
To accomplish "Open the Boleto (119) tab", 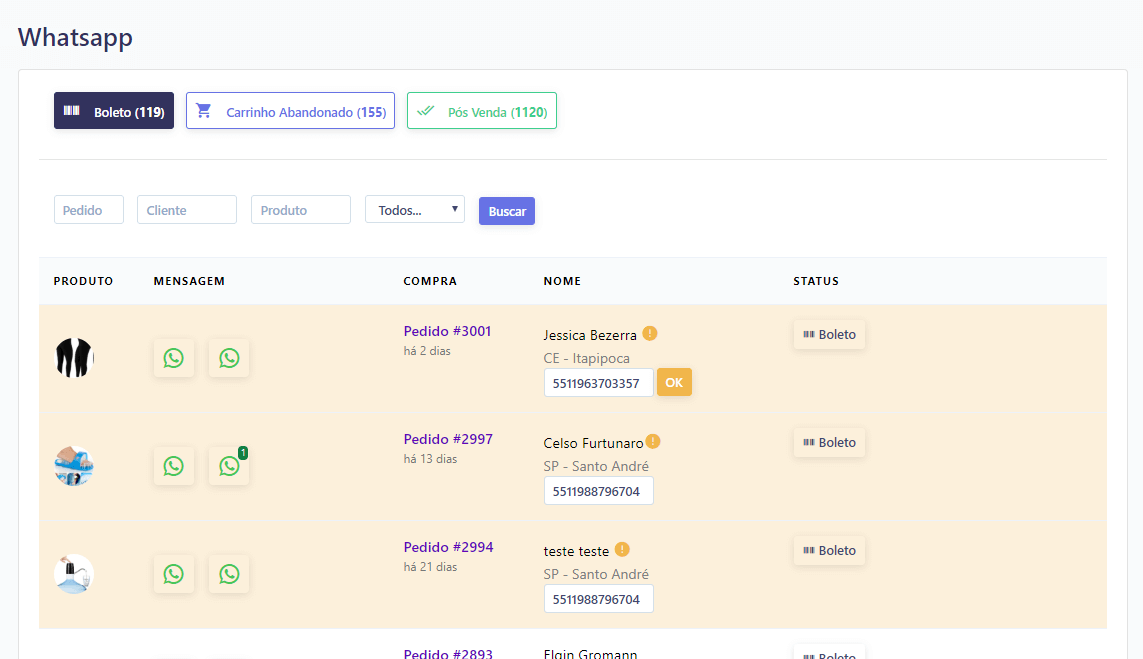I will click(114, 111).
